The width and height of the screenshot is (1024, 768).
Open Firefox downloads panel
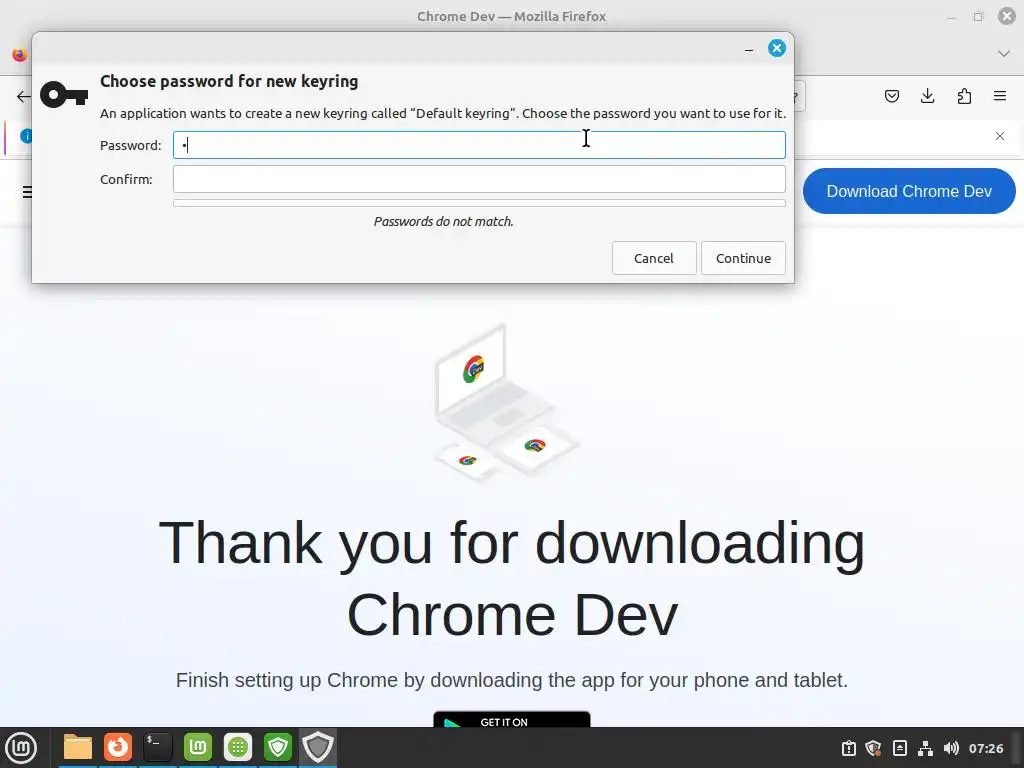click(x=927, y=97)
